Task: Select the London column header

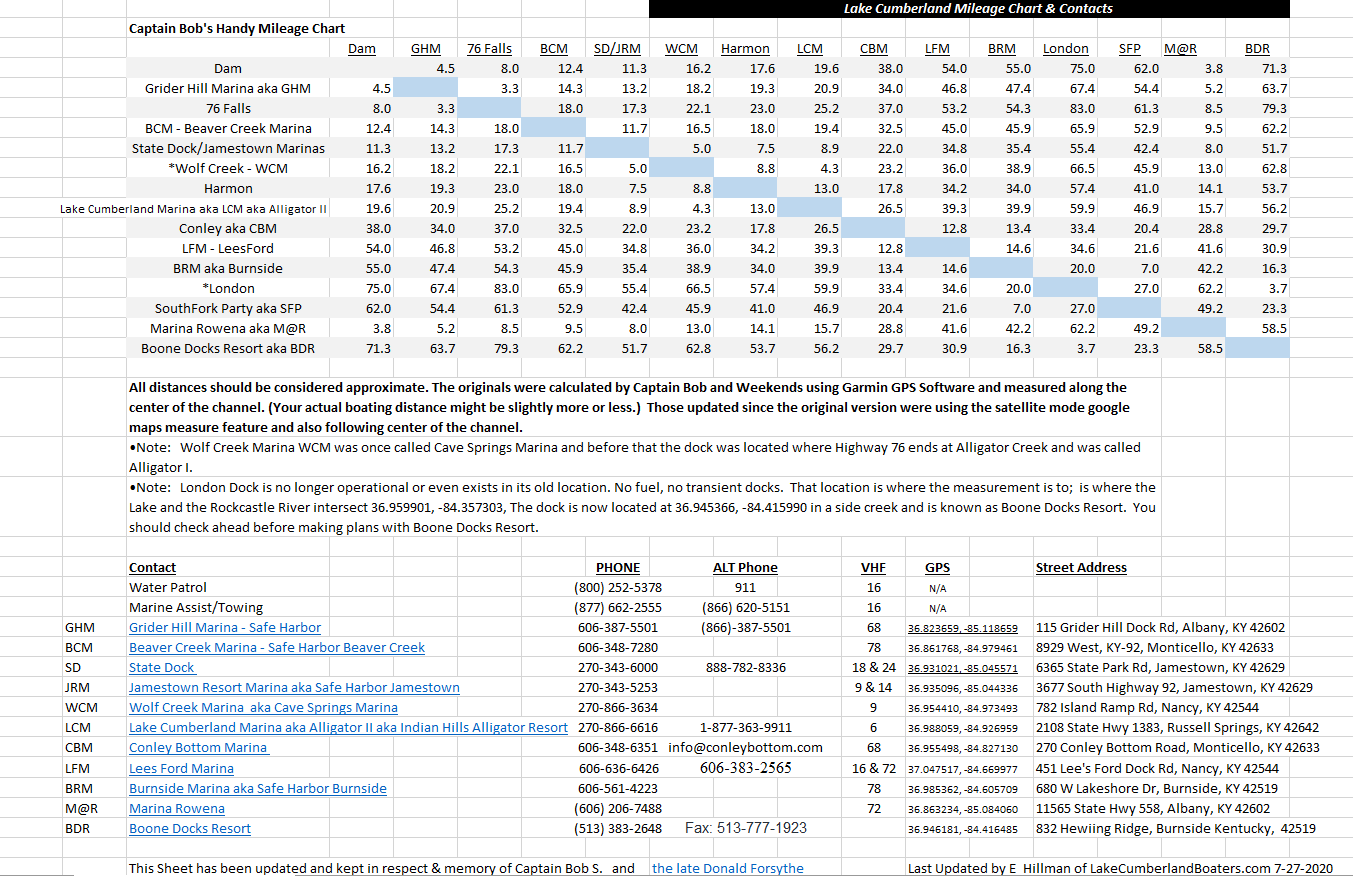Action: 1066,49
